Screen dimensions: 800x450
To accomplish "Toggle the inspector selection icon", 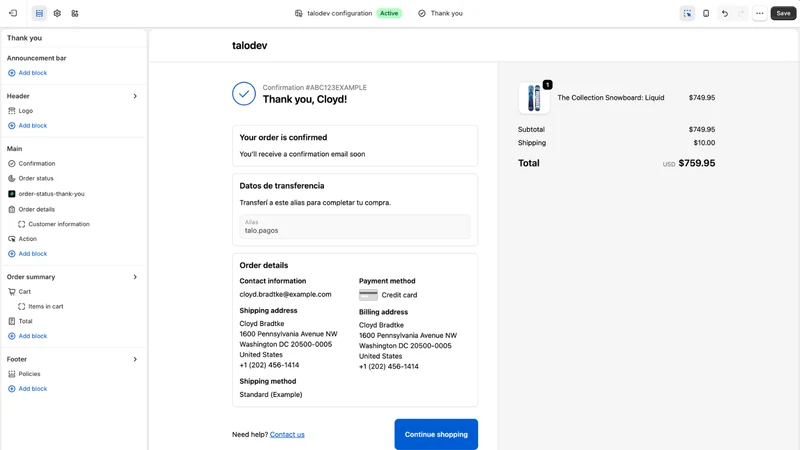I will (x=687, y=13).
